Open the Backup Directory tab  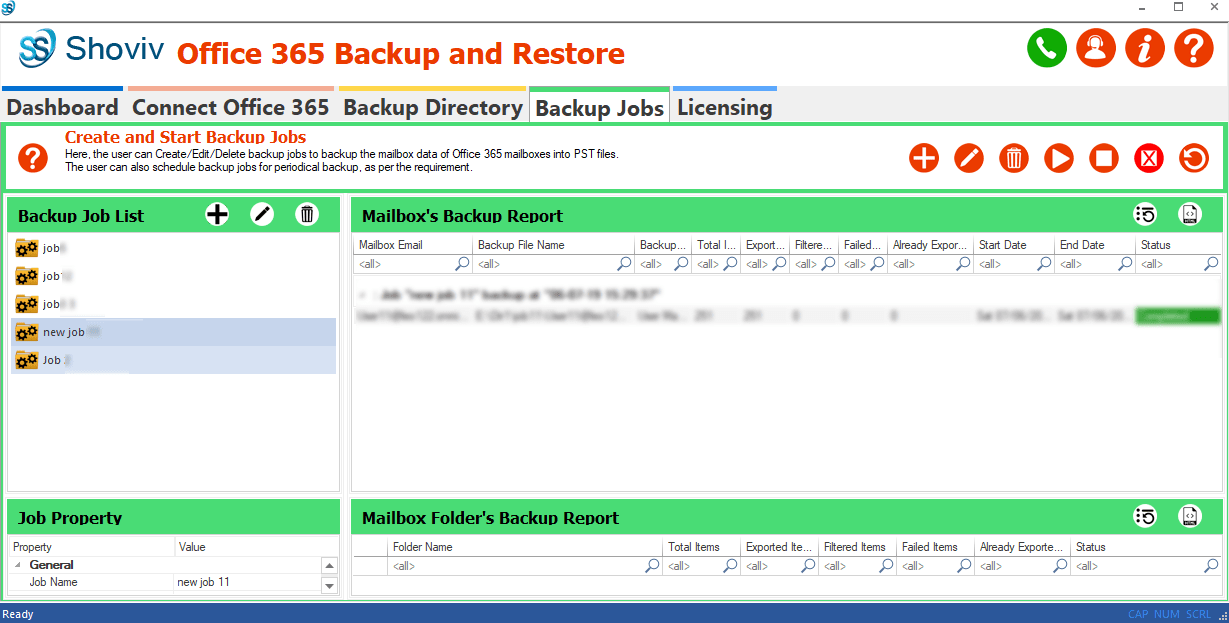click(x=432, y=107)
